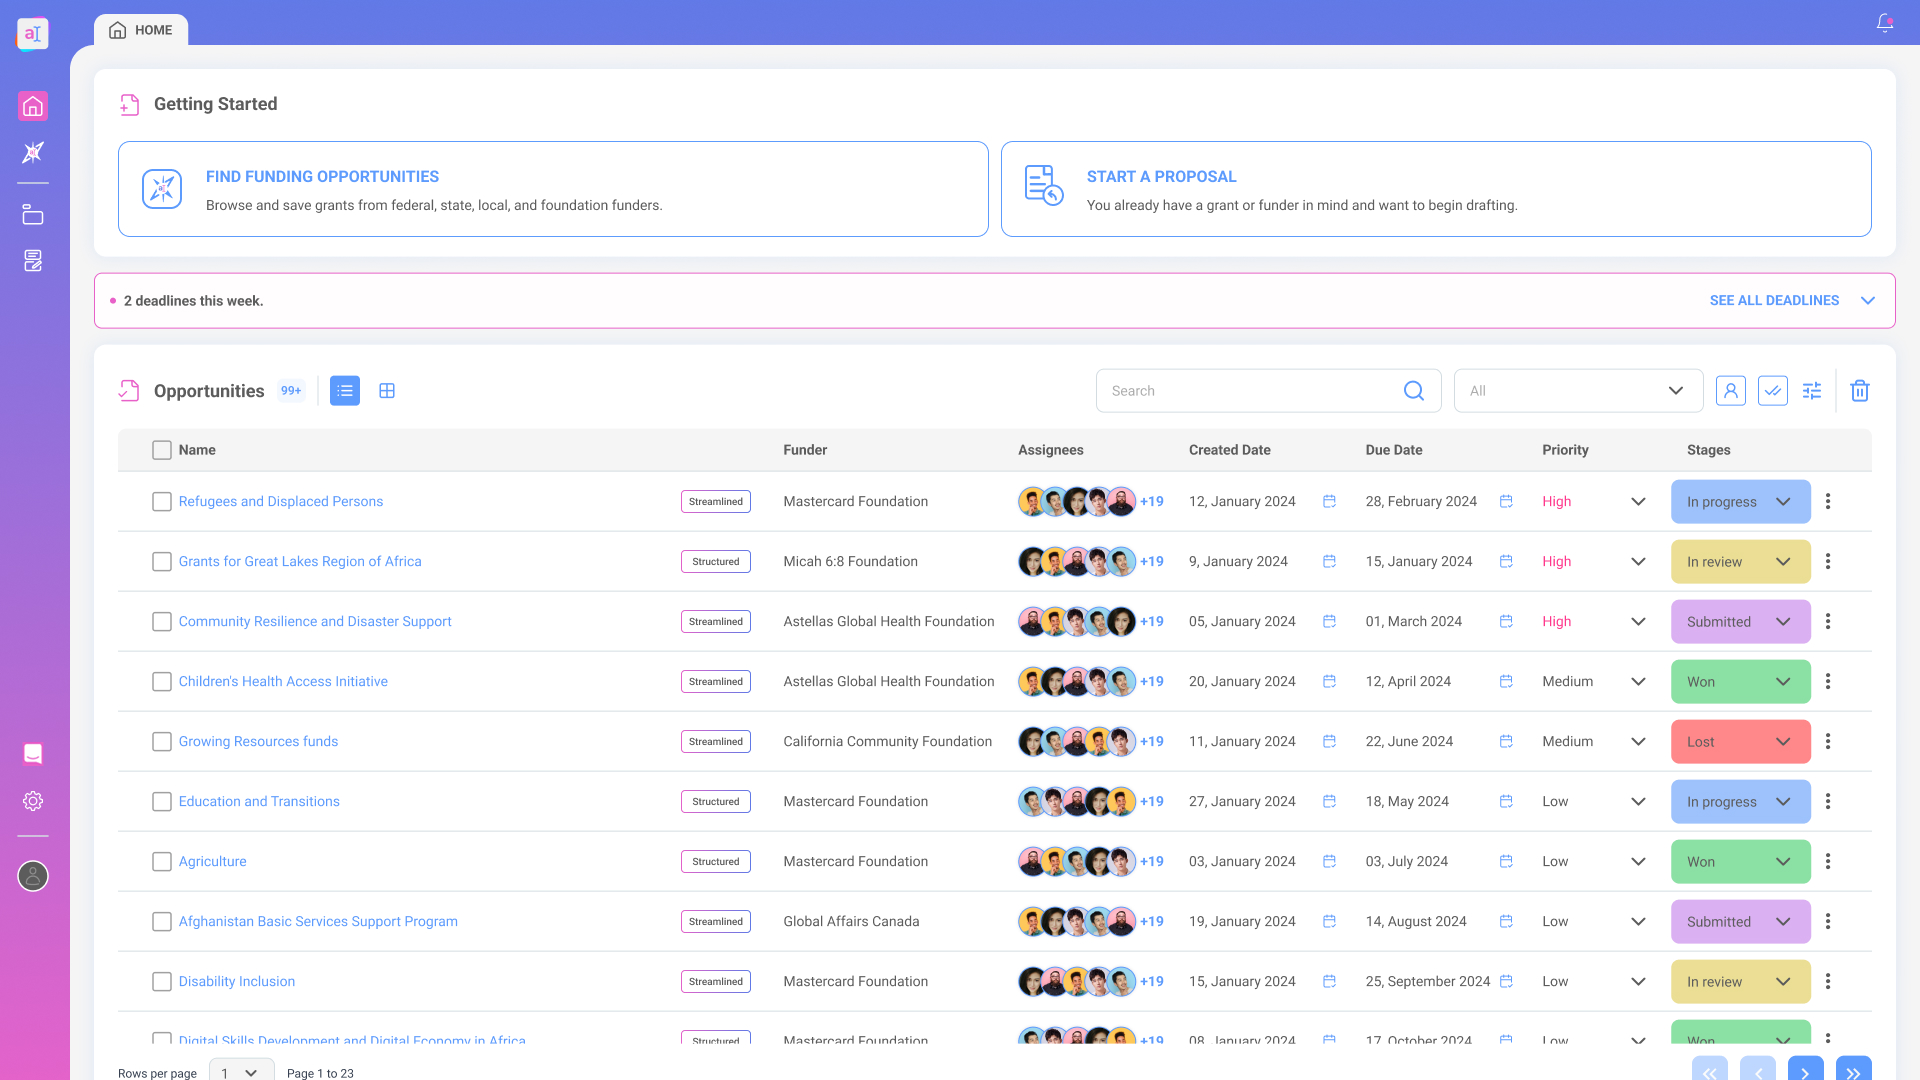The image size is (1920, 1080).
Task: Check Community Resilience and Disaster Support row
Action: [x=162, y=621]
